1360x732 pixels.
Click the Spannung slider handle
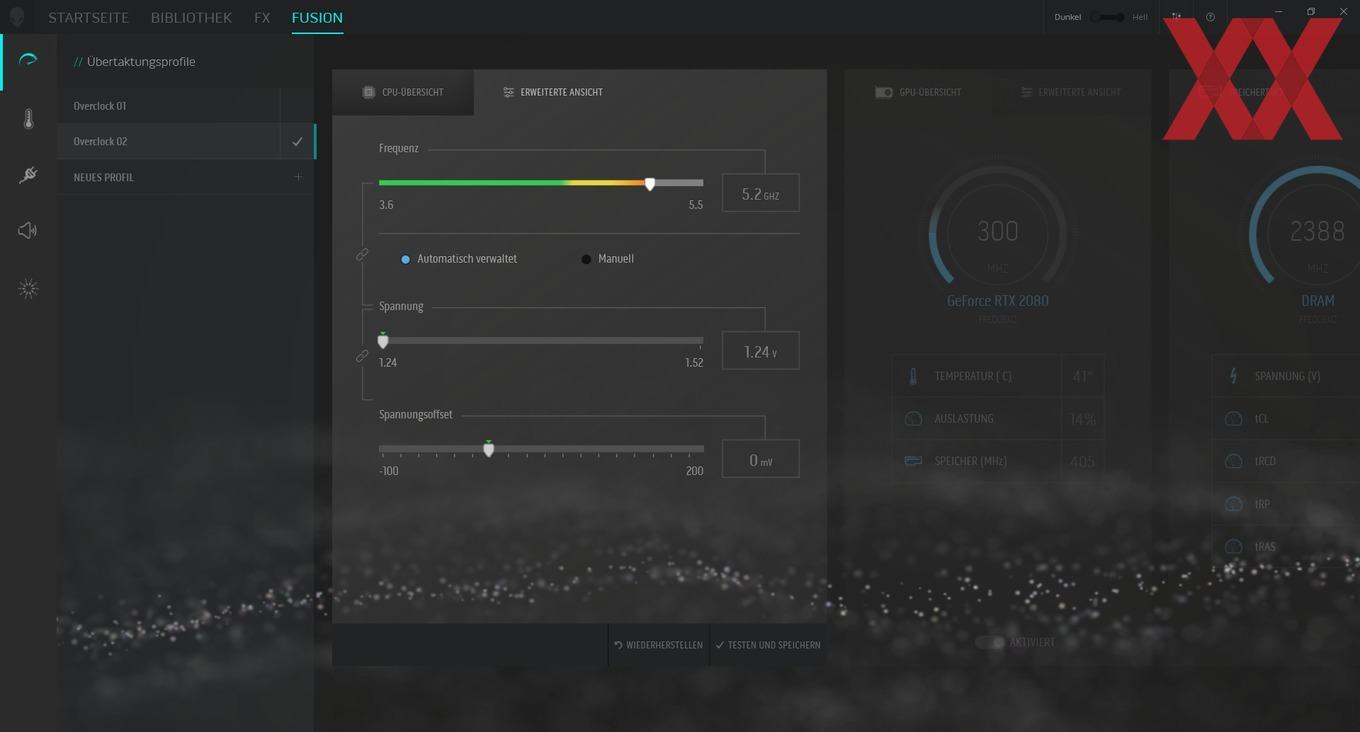click(x=383, y=341)
